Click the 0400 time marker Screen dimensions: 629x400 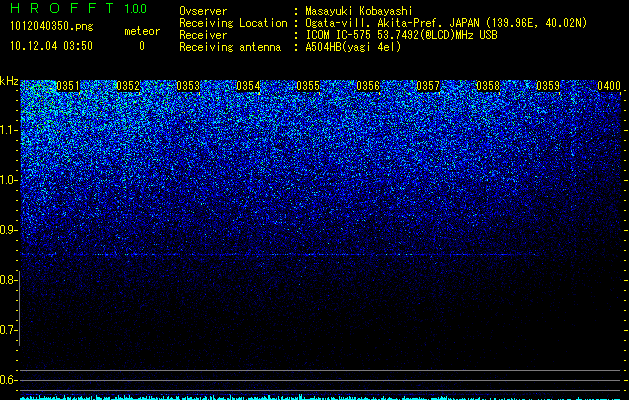[x=609, y=86]
